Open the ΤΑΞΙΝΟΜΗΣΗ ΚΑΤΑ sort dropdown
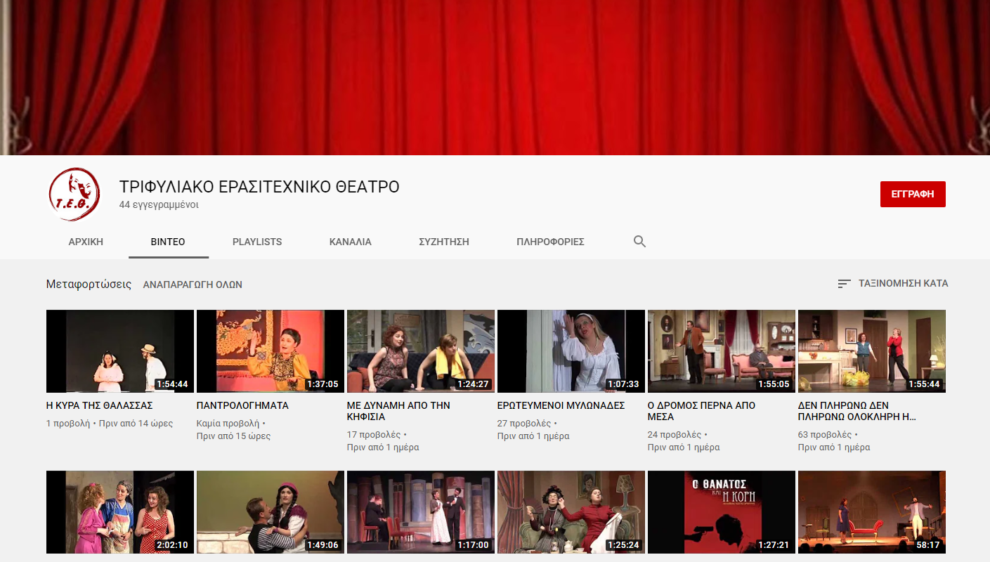The height and width of the screenshot is (562, 990). click(893, 284)
